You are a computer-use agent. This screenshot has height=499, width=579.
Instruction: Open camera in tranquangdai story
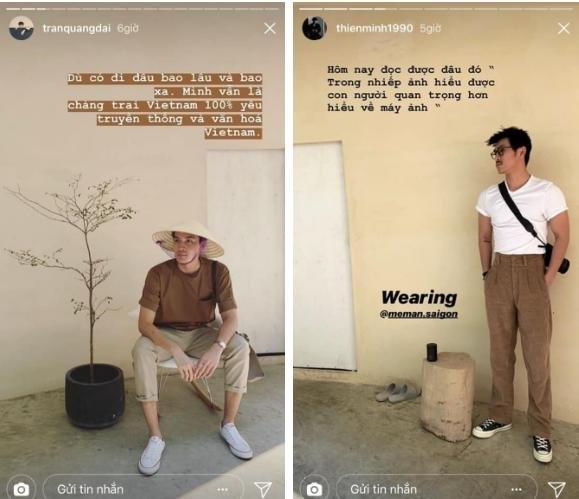point(21,489)
